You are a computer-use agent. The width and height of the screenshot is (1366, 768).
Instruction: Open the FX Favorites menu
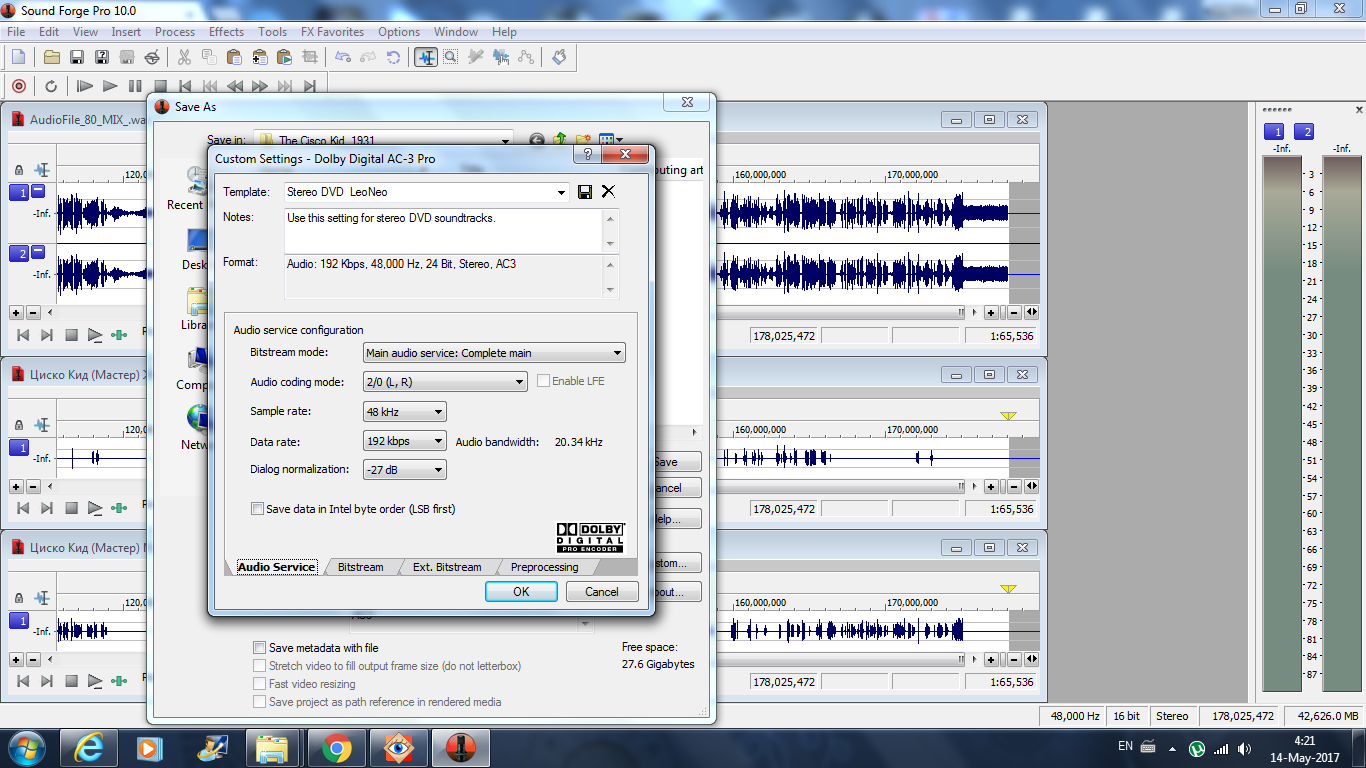[x=332, y=32]
